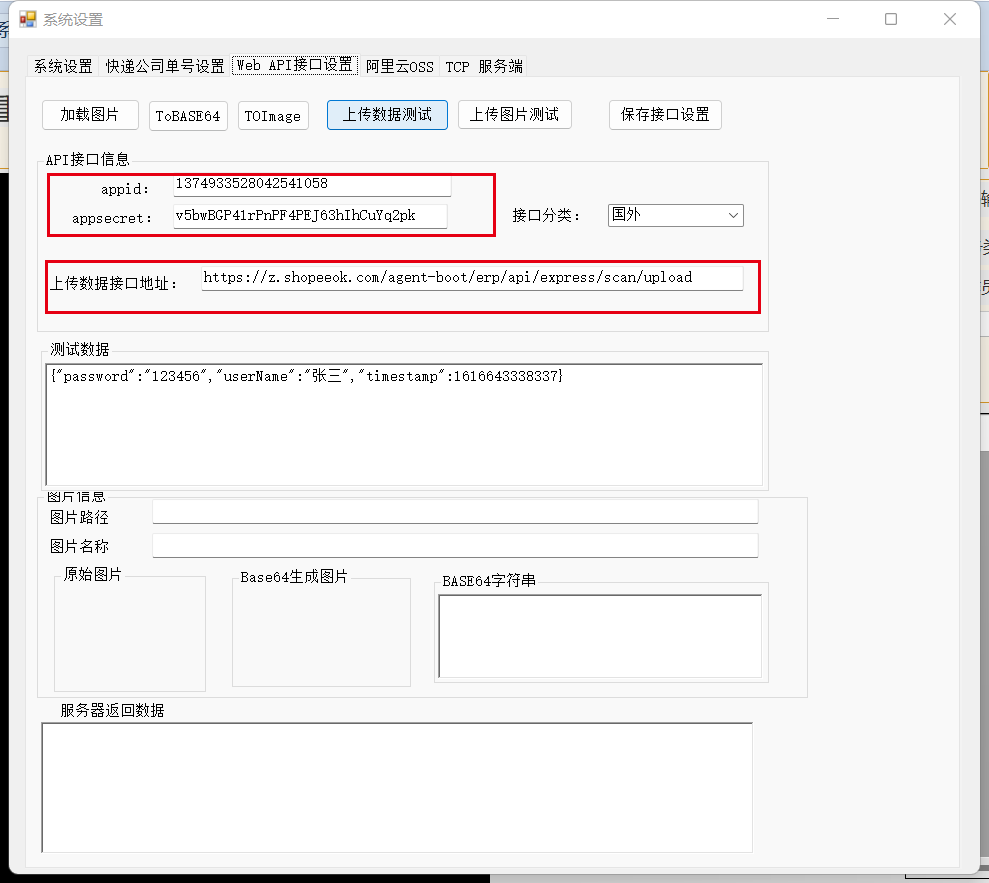Expand the 接口分类 dropdown showing 国外
Image resolution: width=989 pixels, height=883 pixels.
(676, 215)
